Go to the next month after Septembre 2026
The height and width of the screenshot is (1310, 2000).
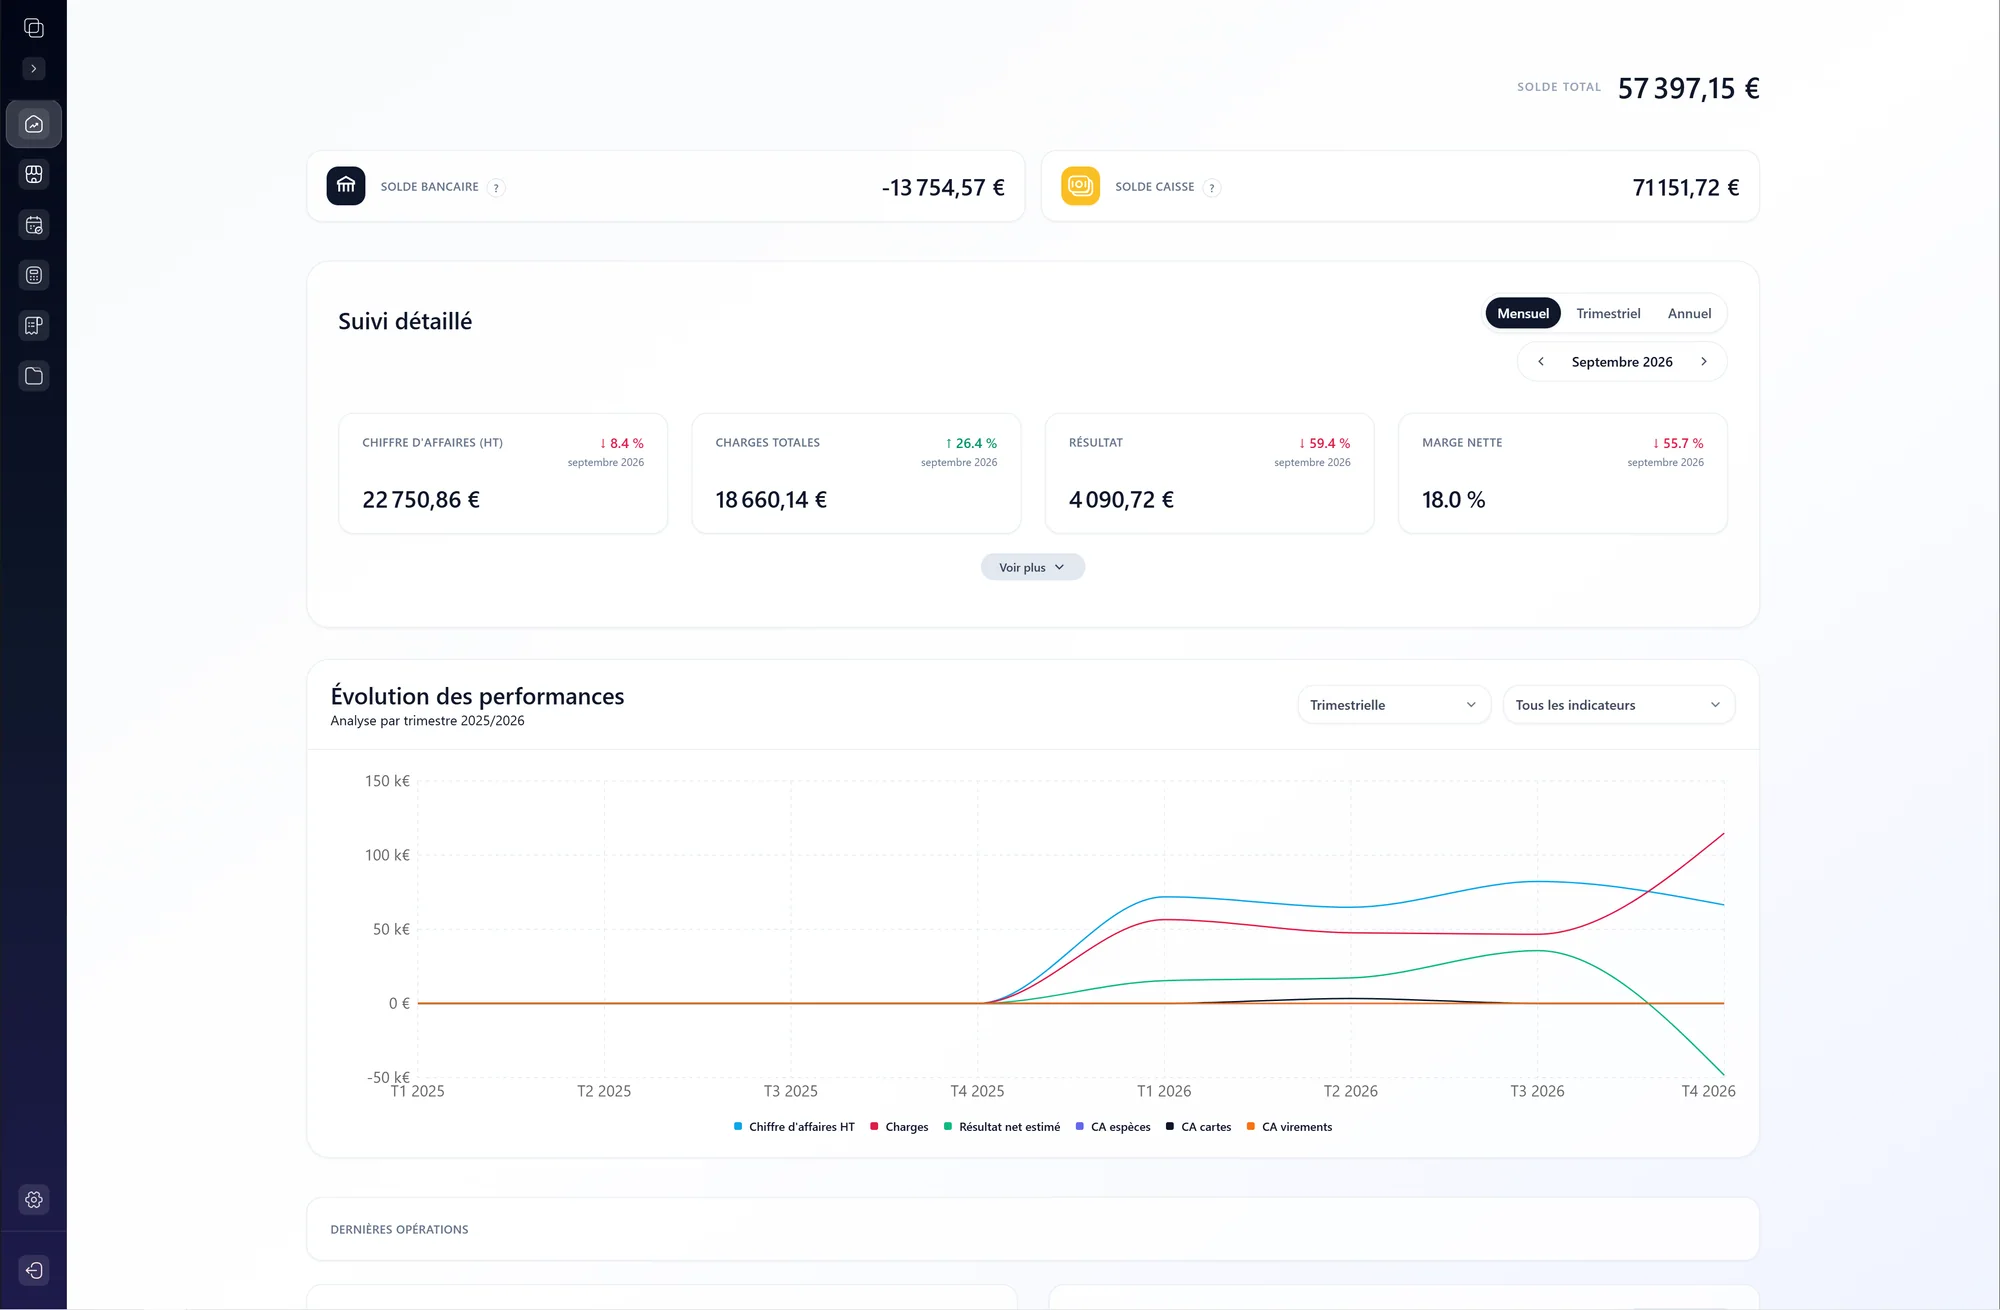coord(1704,361)
